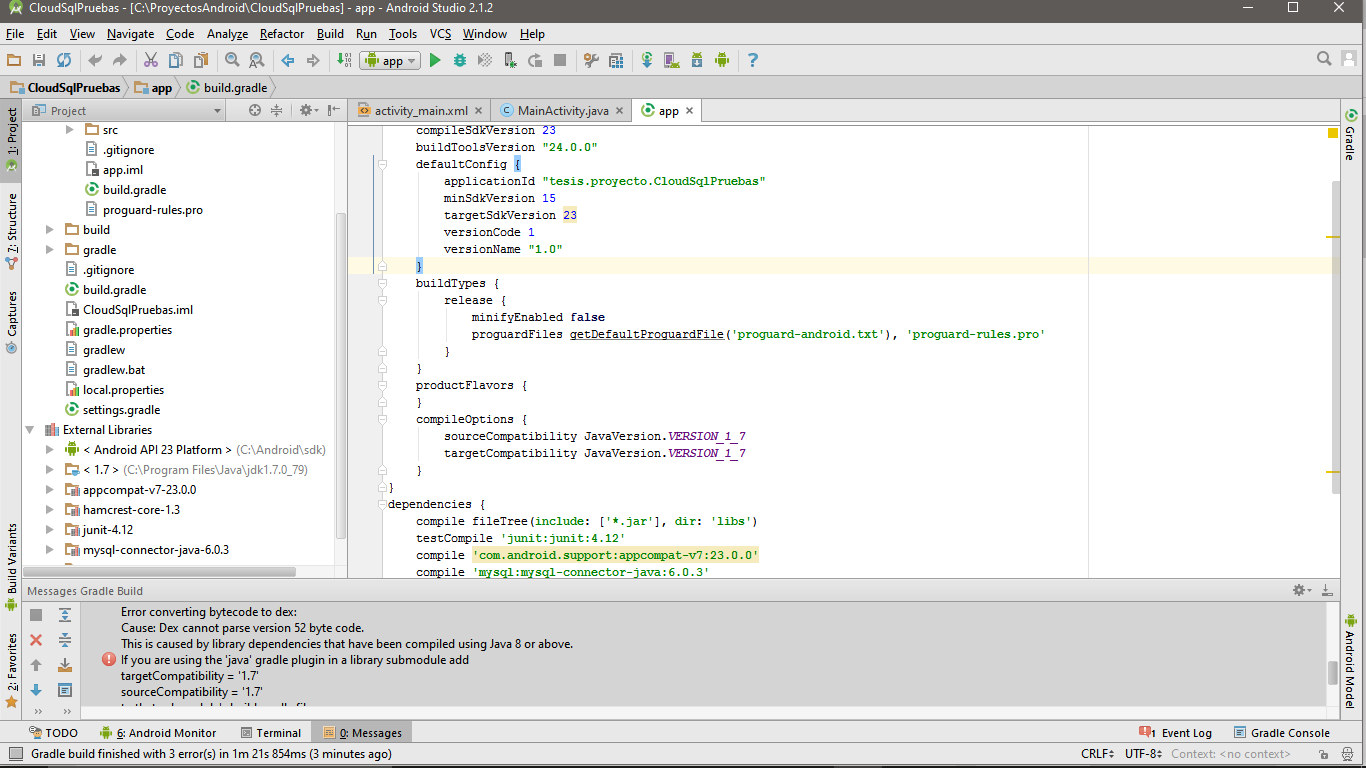
Task: Open the app run configuration dropdown
Action: [x=390, y=60]
